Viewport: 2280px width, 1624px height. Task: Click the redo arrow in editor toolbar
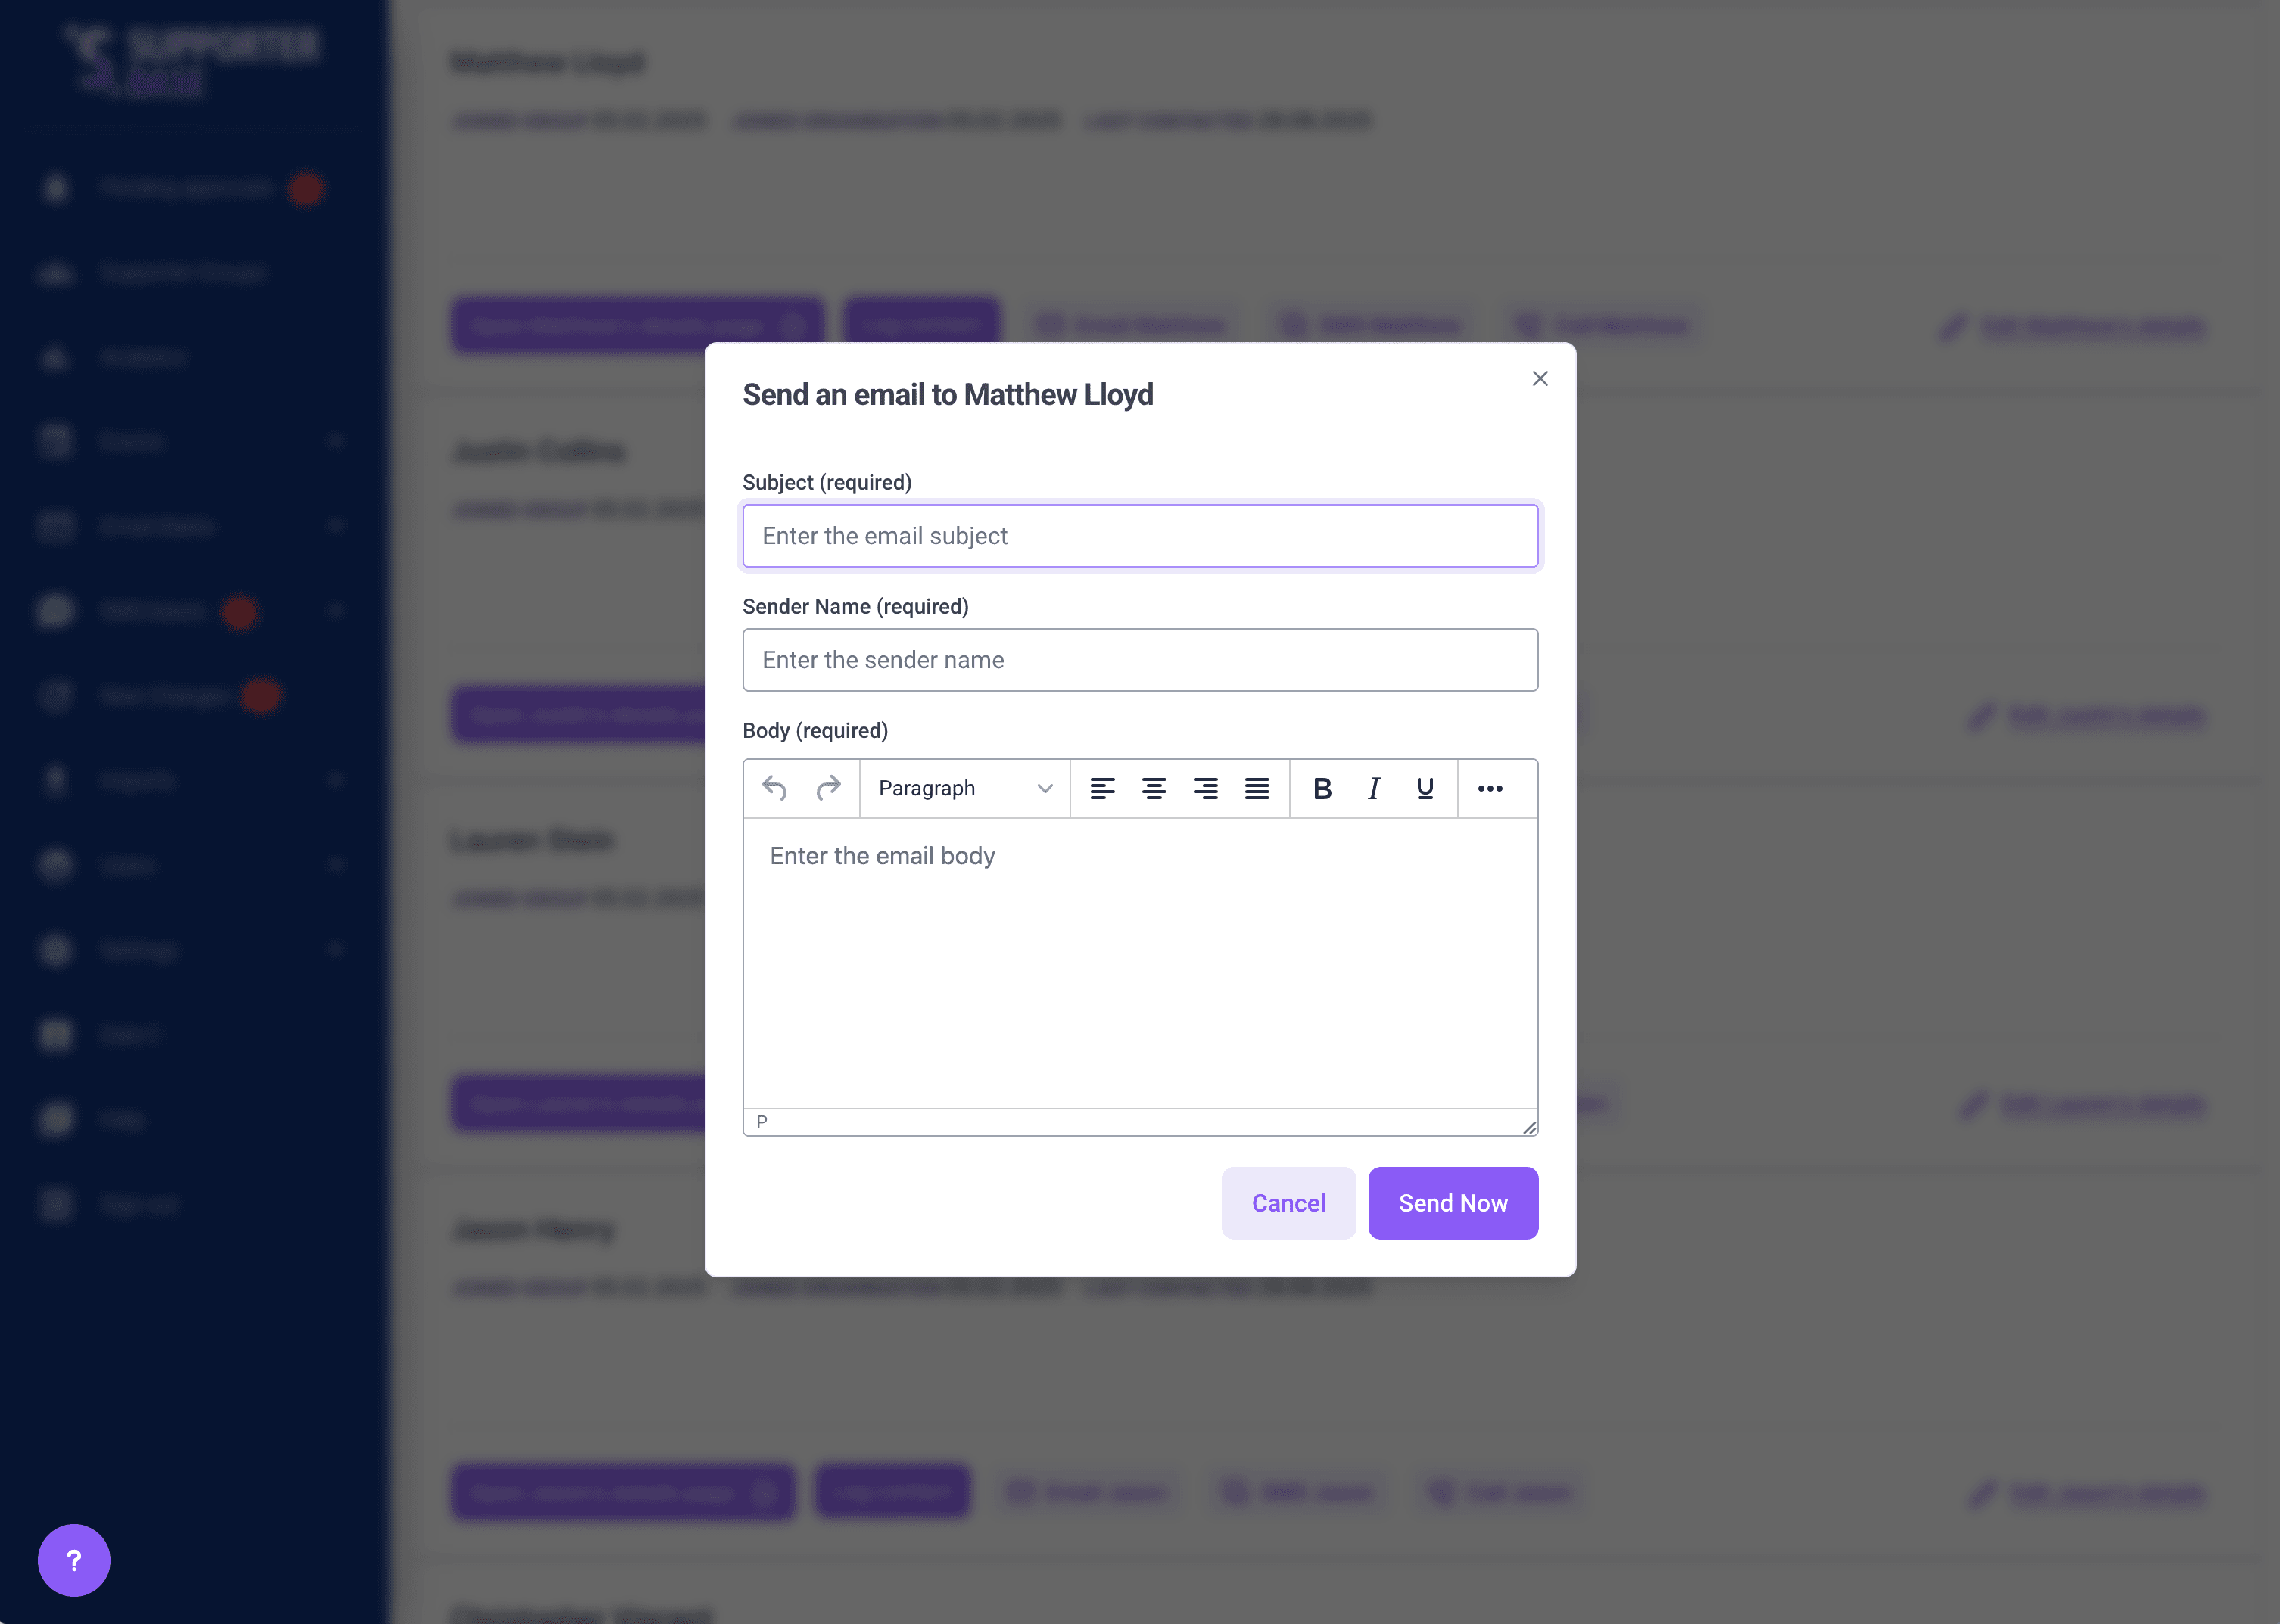(827, 789)
